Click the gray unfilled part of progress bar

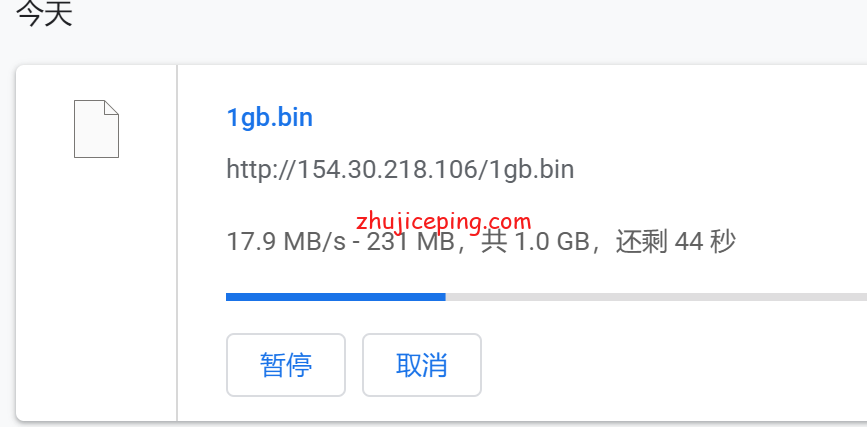[x=656, y=297]
